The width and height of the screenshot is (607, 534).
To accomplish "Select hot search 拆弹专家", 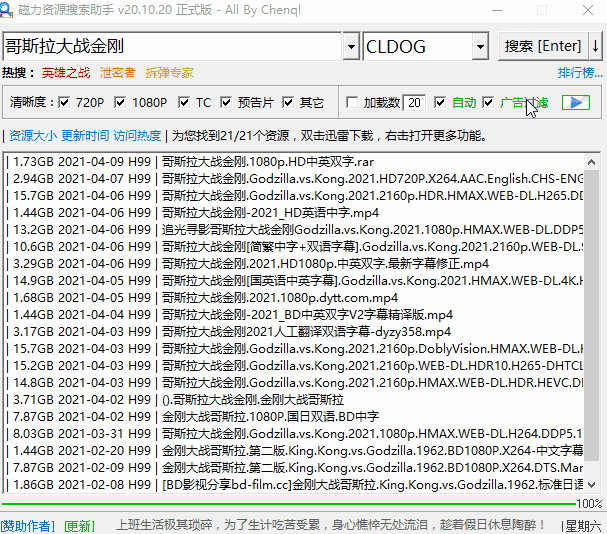I will tap(169, 72).
